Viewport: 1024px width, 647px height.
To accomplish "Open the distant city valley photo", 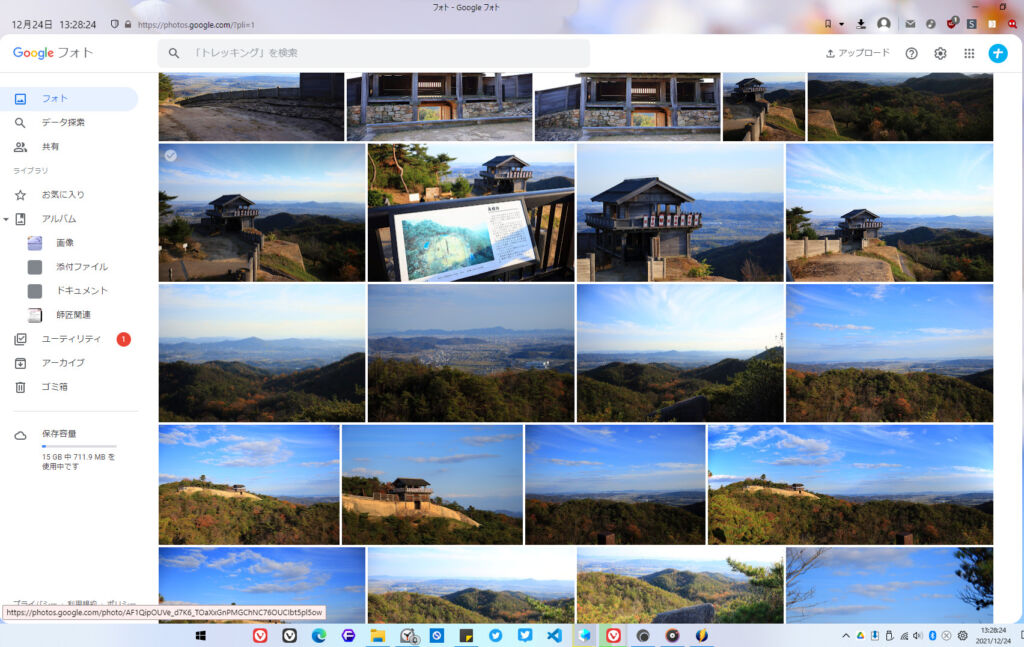I will [471, 353].
